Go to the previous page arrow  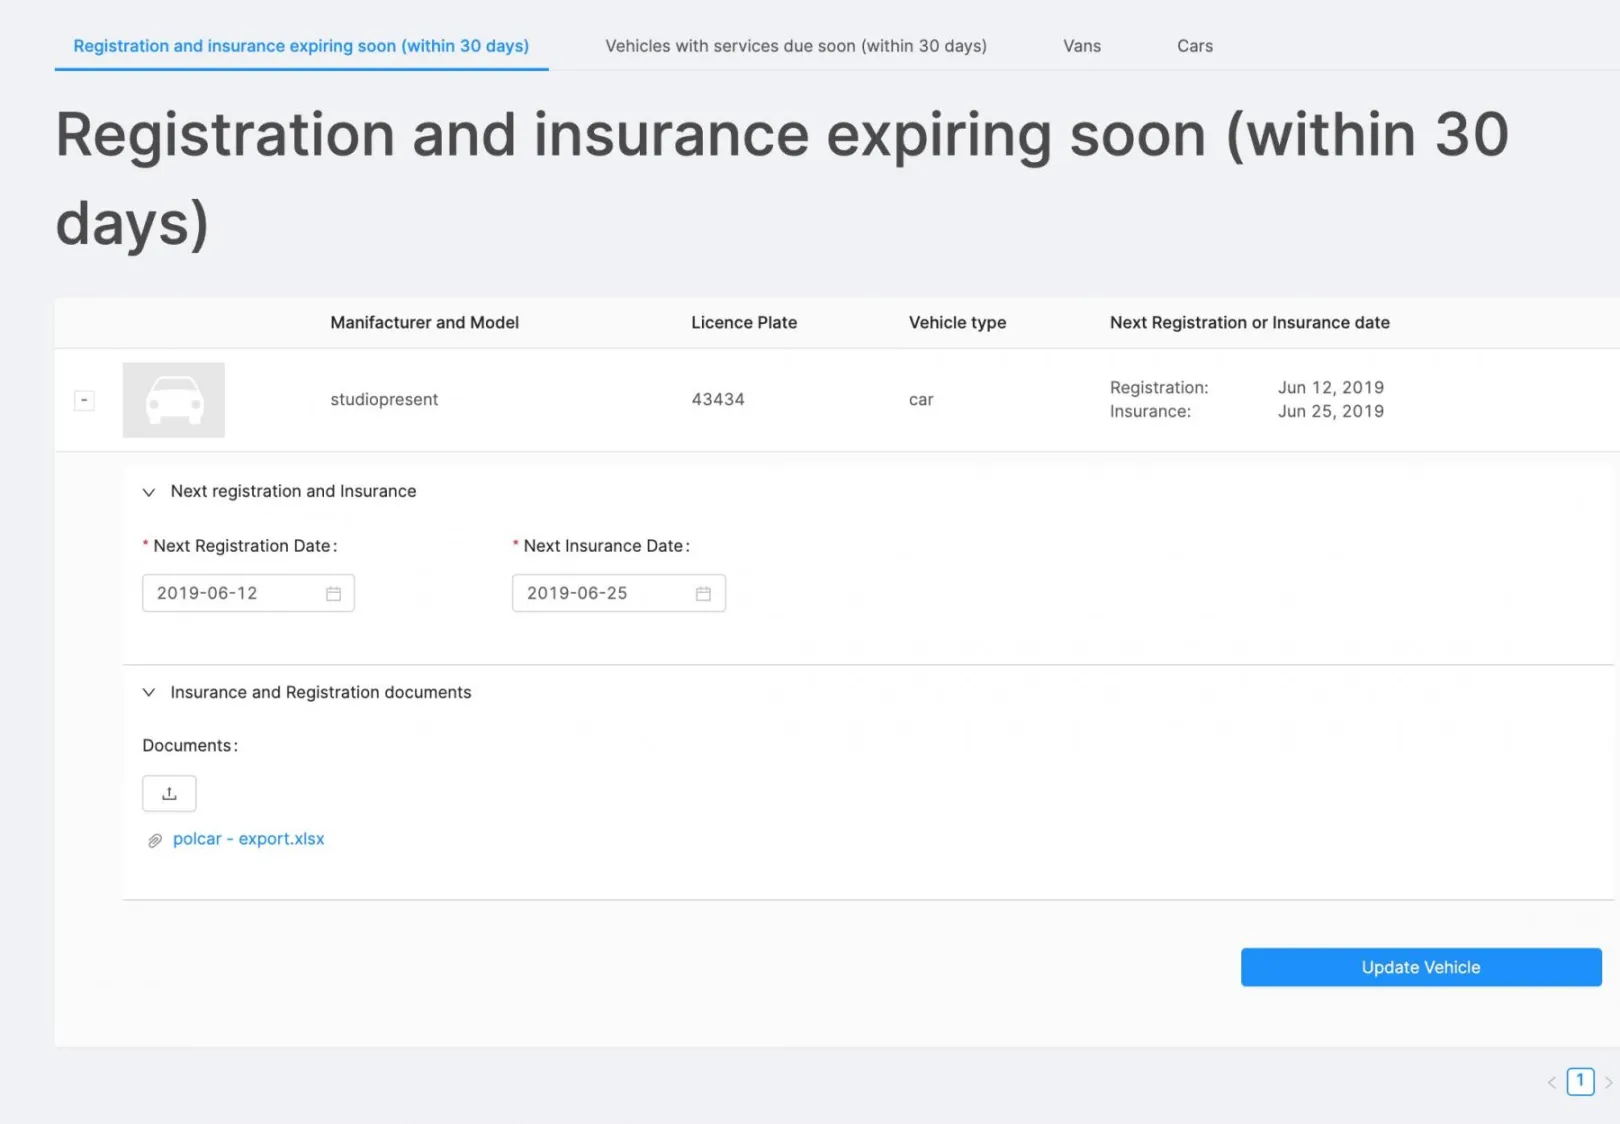click(x=1552, y=1082)
